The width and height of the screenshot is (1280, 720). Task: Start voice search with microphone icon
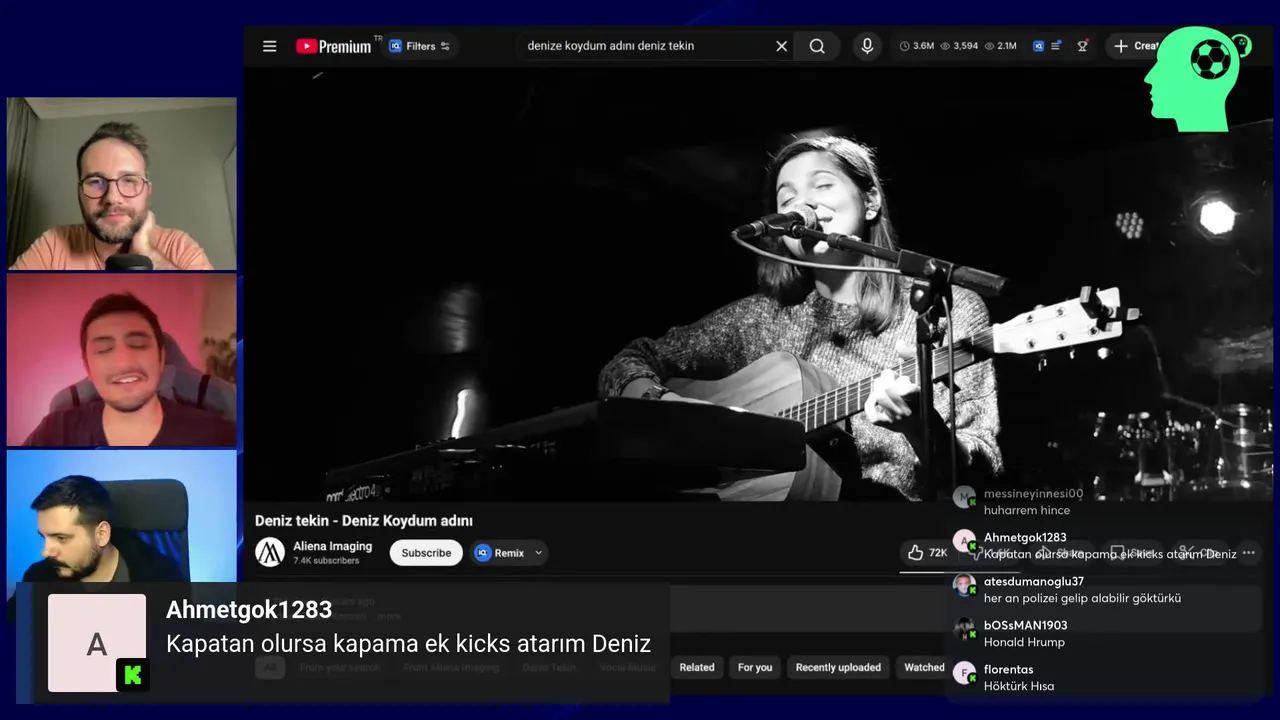coord(867,46)
